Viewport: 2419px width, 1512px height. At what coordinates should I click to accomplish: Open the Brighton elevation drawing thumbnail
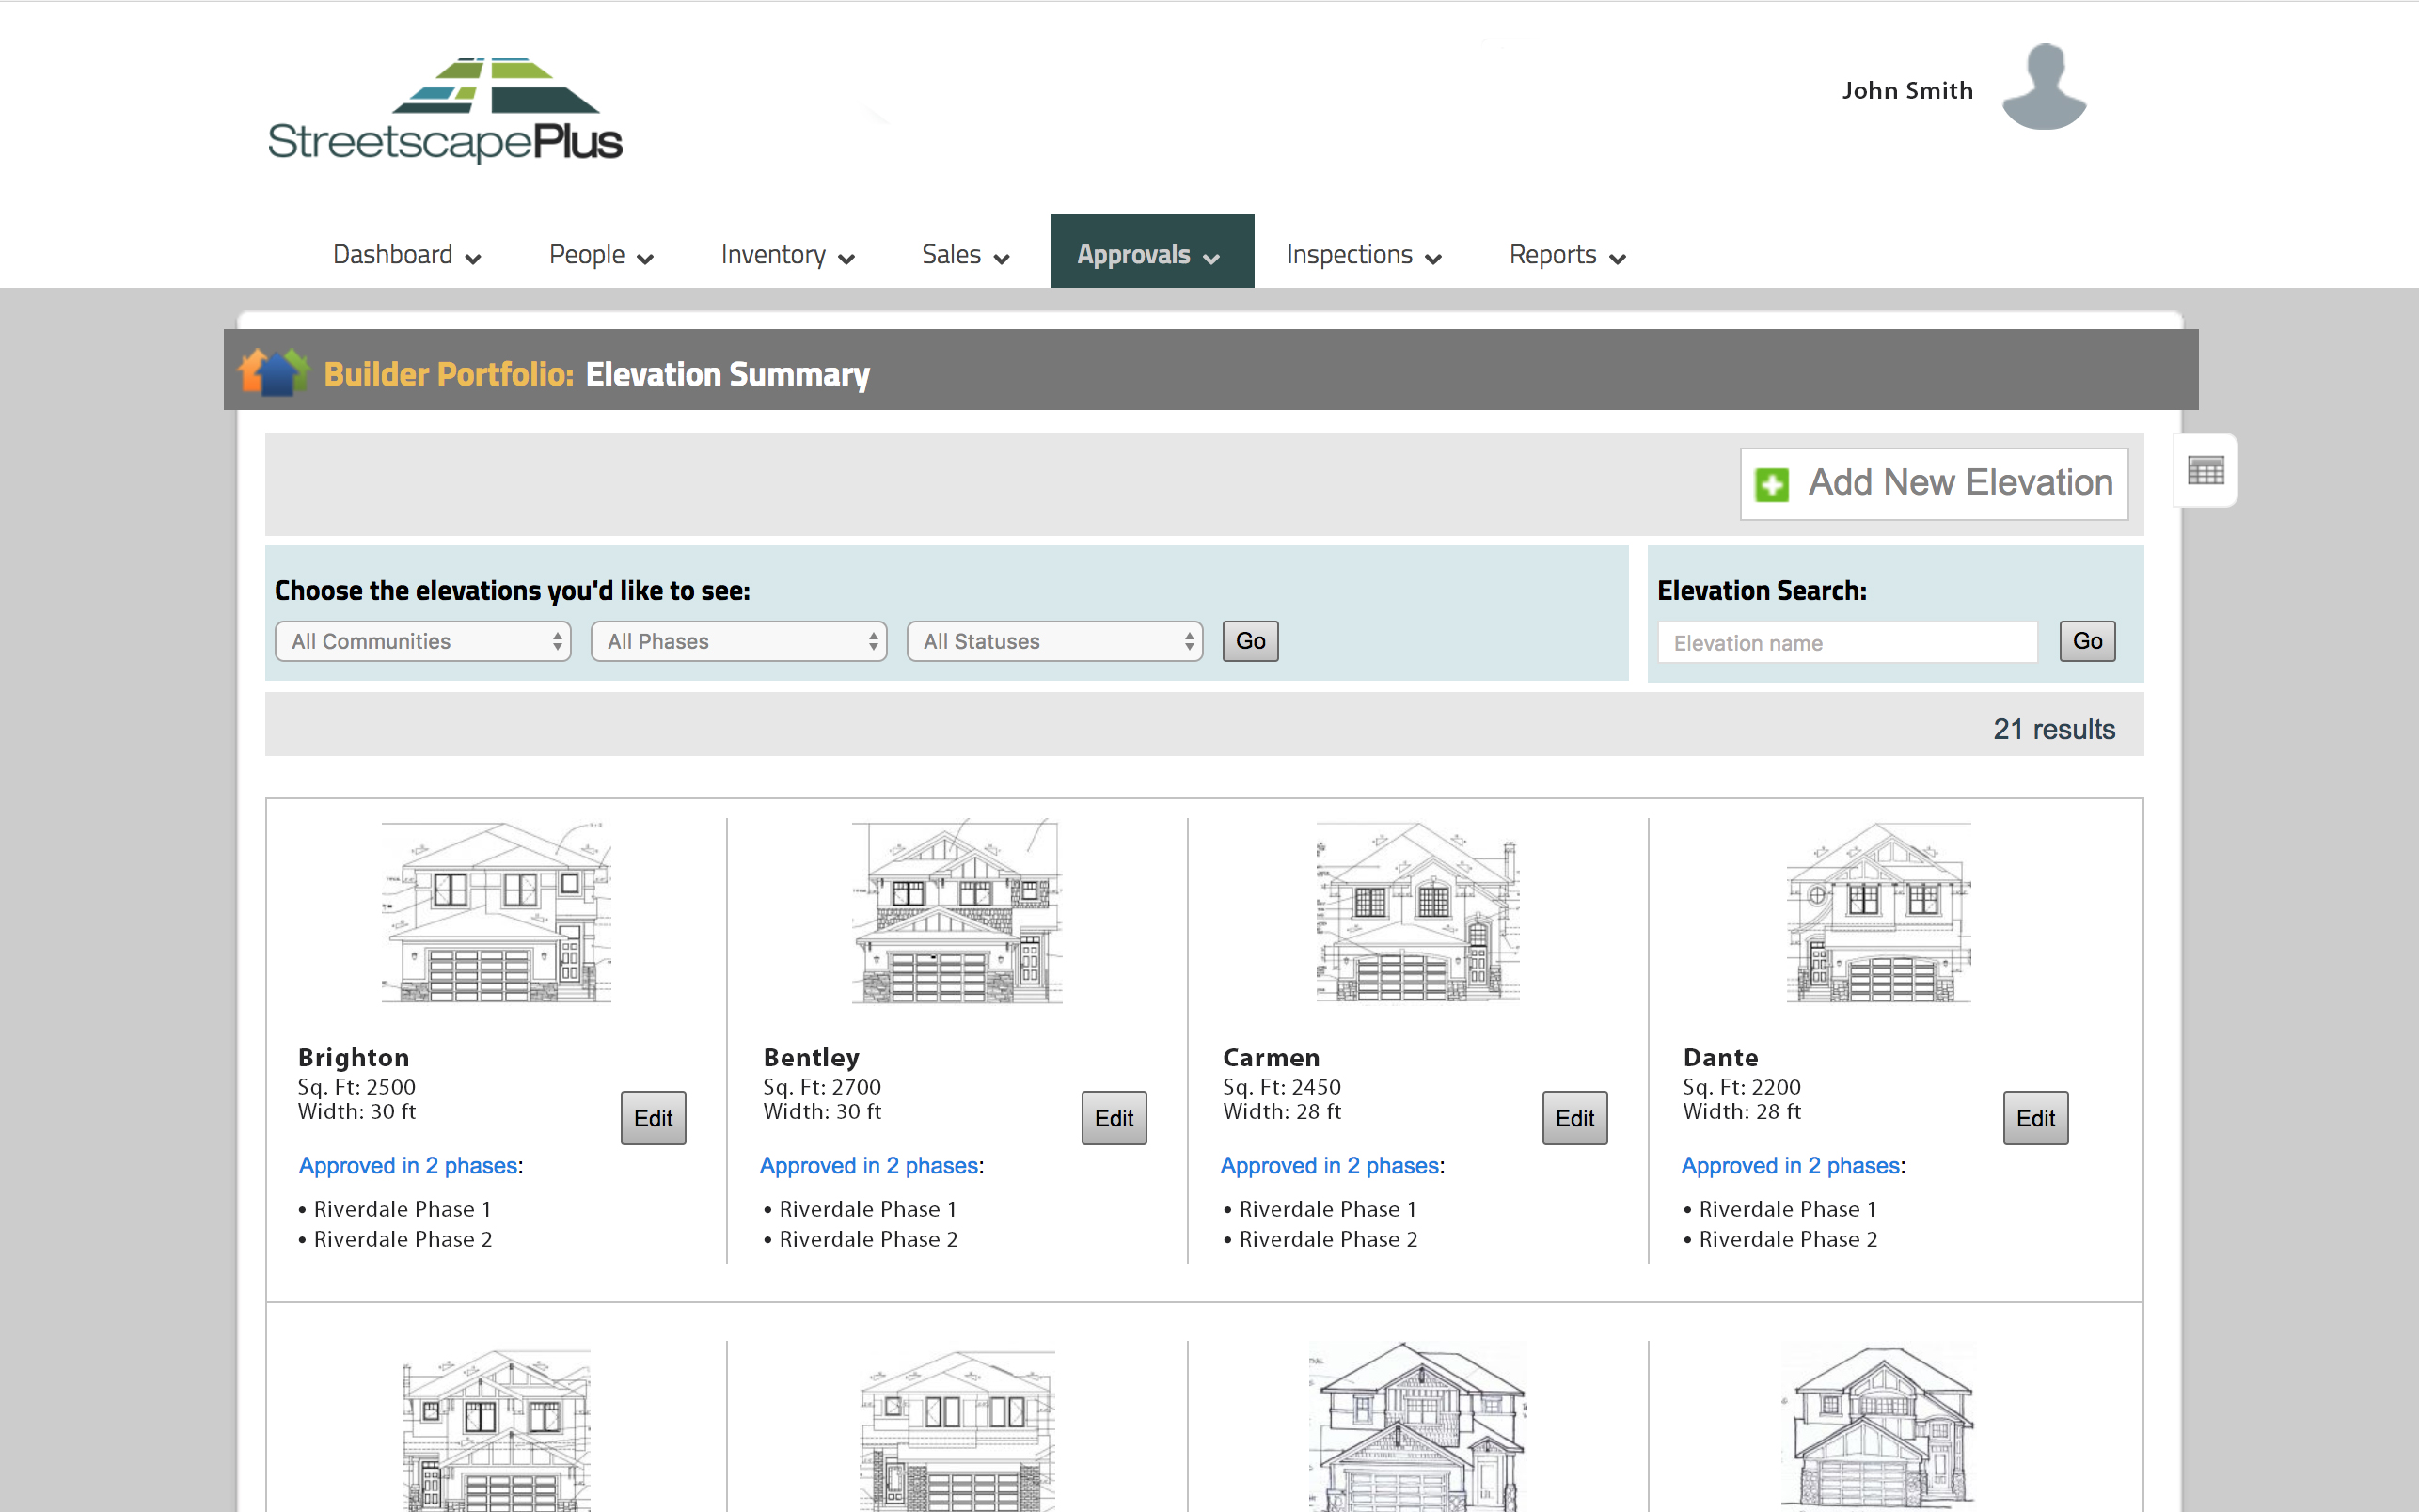coord(496,912)
